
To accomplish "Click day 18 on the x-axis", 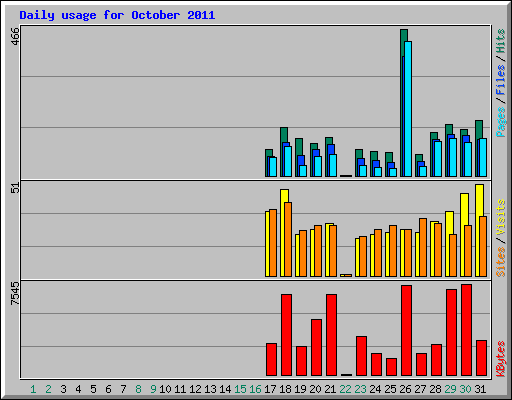I will tap(285, 389).
